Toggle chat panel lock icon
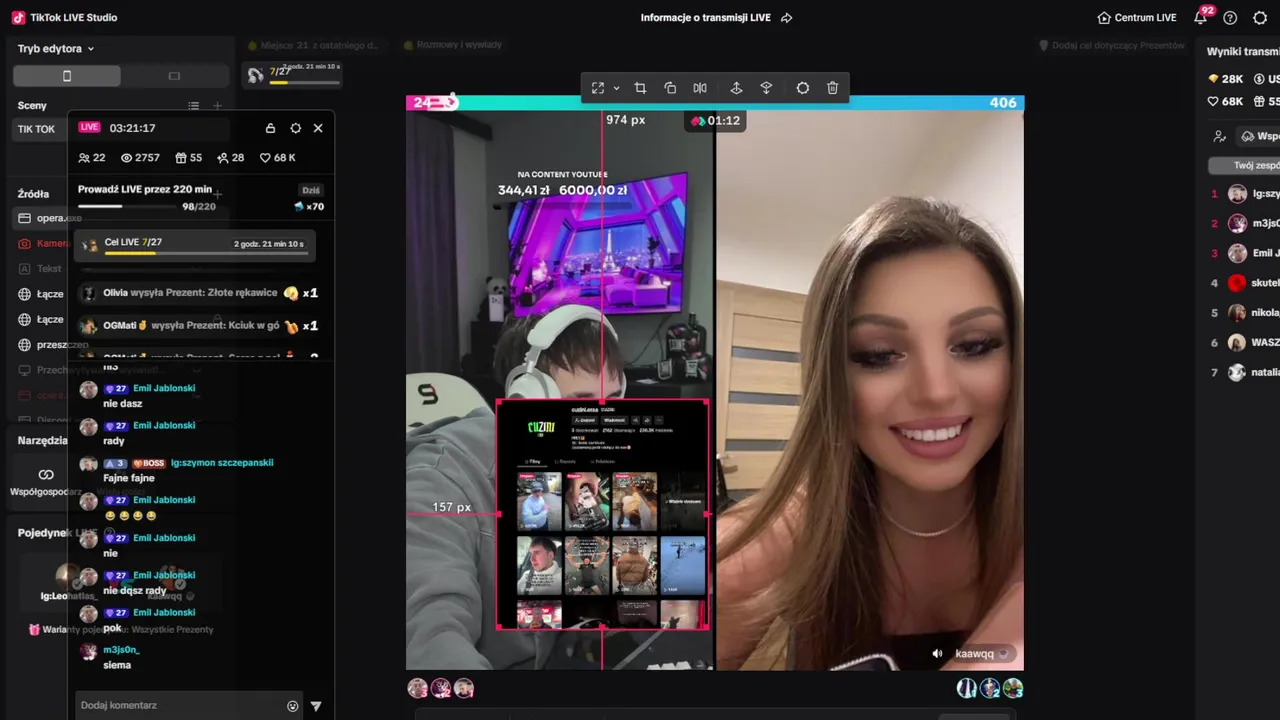This screenshot has height=720, width=1280. 270,128
